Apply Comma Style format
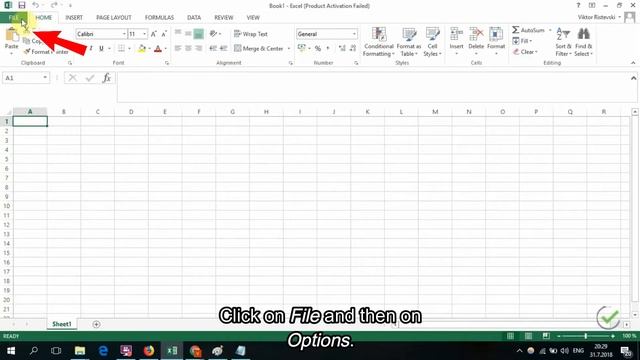Image resolution: width=640 pixels, height=360 pixels. click(328, 49)
